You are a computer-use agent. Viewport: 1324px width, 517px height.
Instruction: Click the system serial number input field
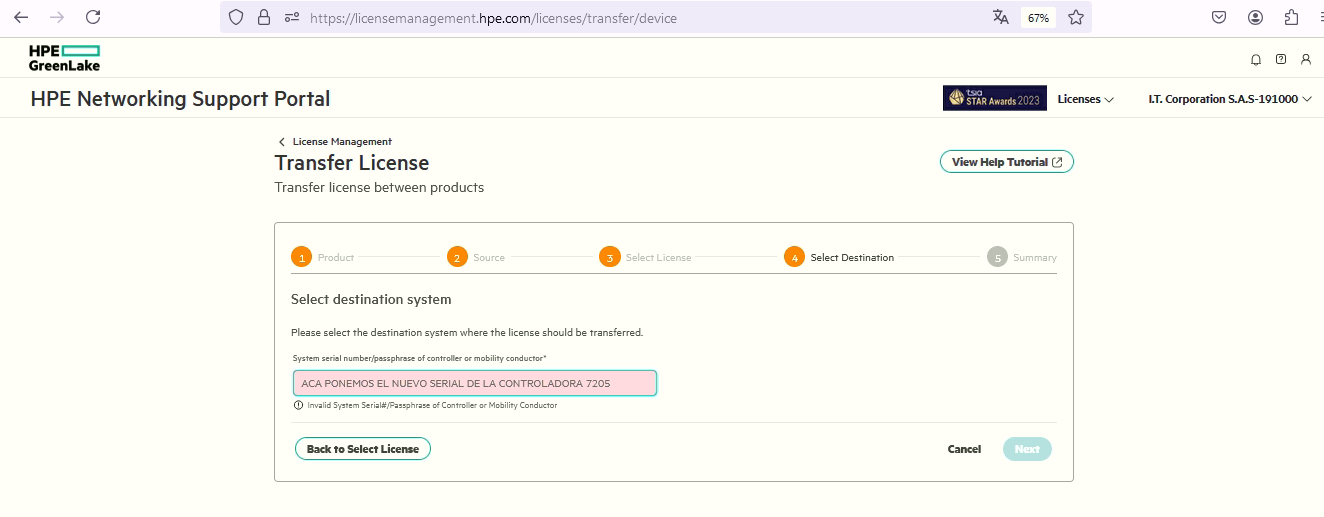(474, 383)
